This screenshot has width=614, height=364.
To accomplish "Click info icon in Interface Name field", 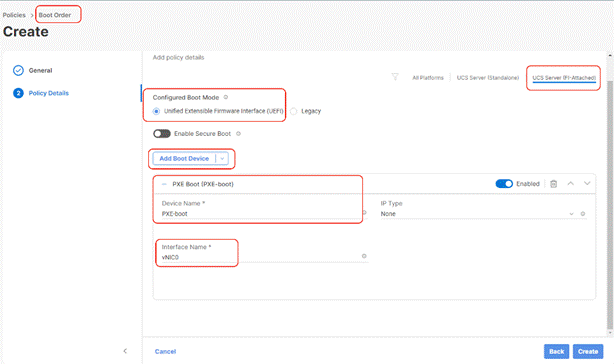I will (364, 256).
